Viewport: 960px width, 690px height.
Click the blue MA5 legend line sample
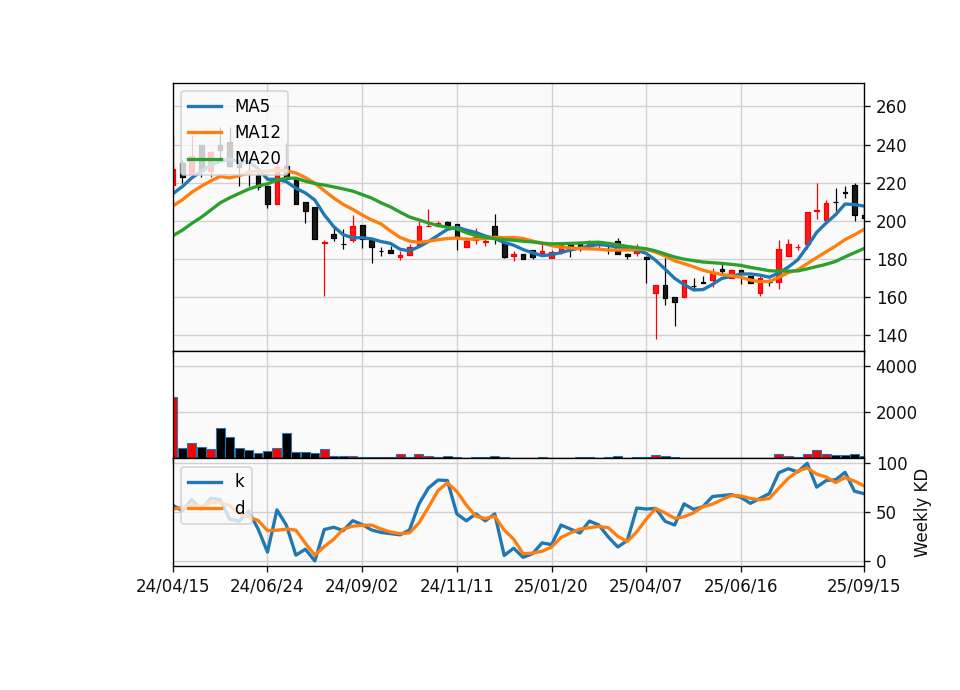[x=205, y=107]
